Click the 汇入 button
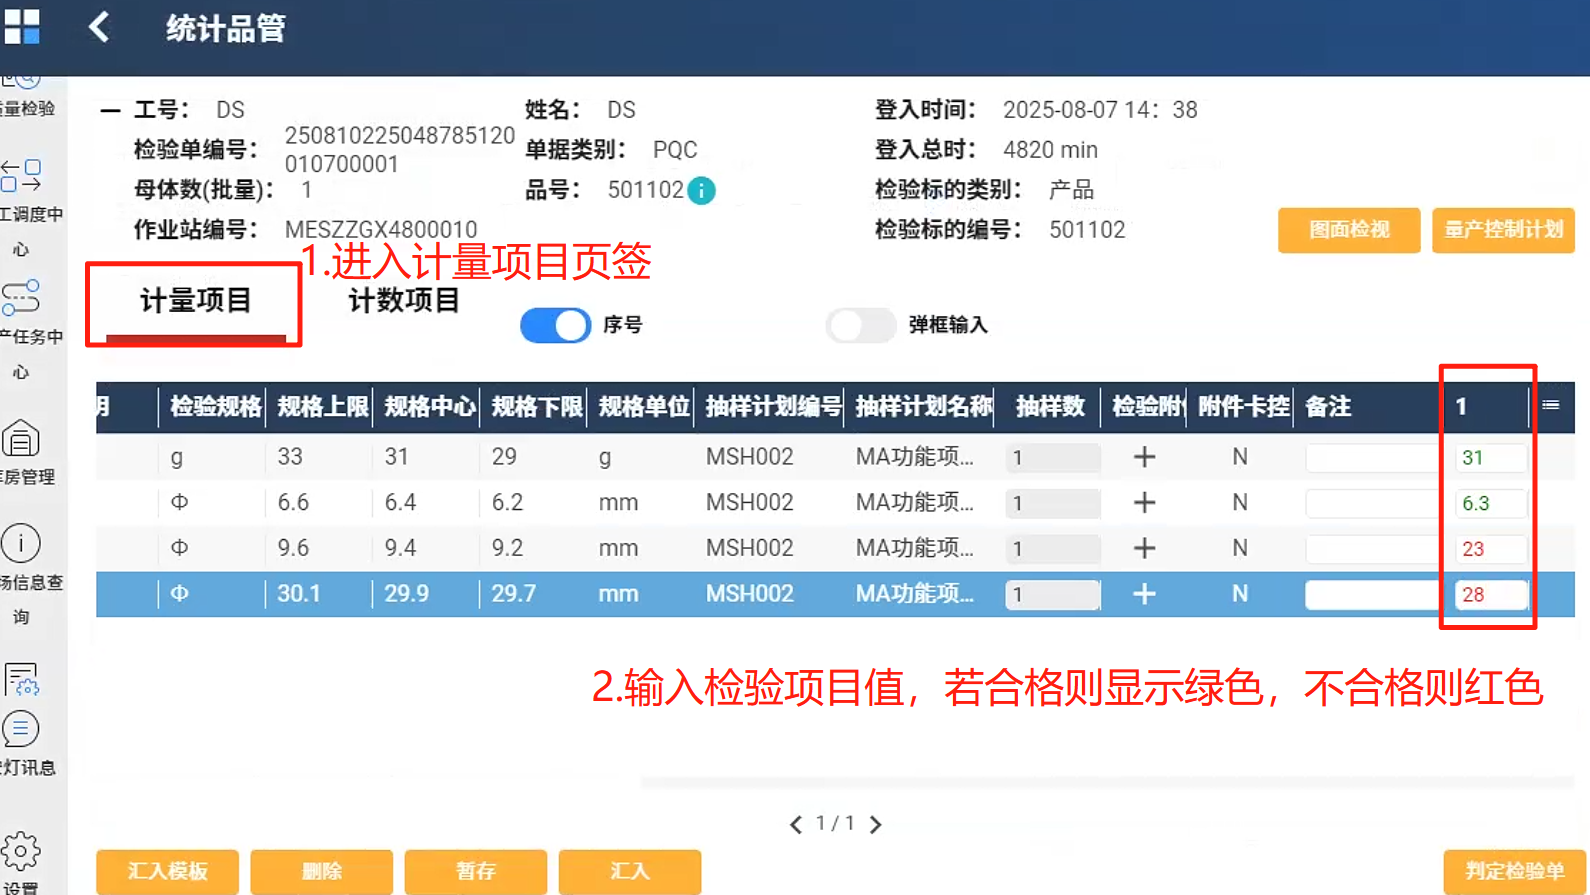1590x895 pixels. (630, 871)
